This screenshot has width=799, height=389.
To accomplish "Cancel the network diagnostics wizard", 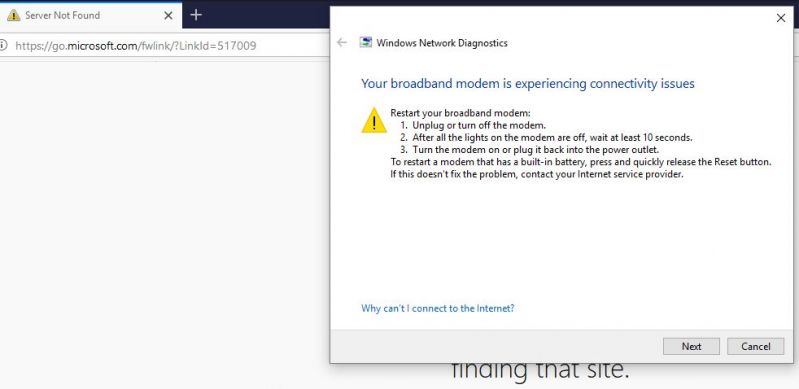I will (755, 346).
